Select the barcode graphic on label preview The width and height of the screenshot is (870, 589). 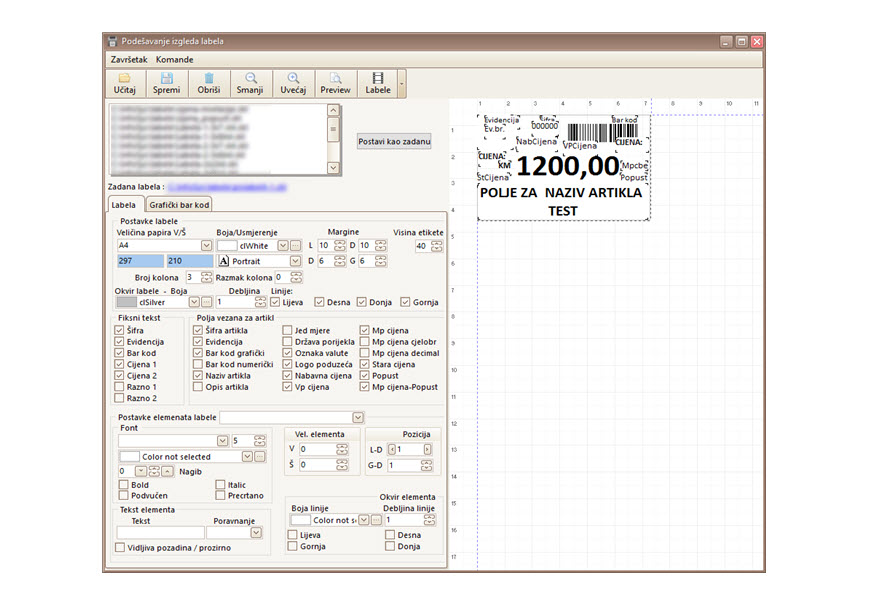pos(601,133)
